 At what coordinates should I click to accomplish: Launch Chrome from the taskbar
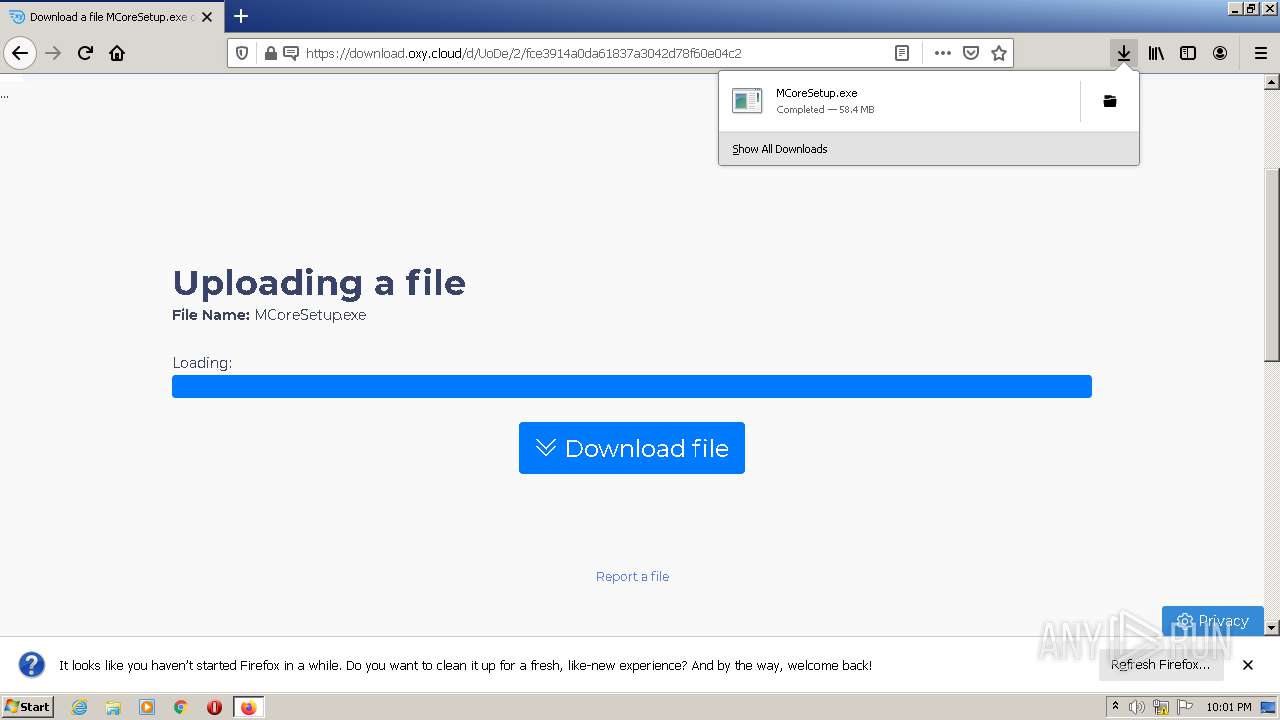[181, 707]
